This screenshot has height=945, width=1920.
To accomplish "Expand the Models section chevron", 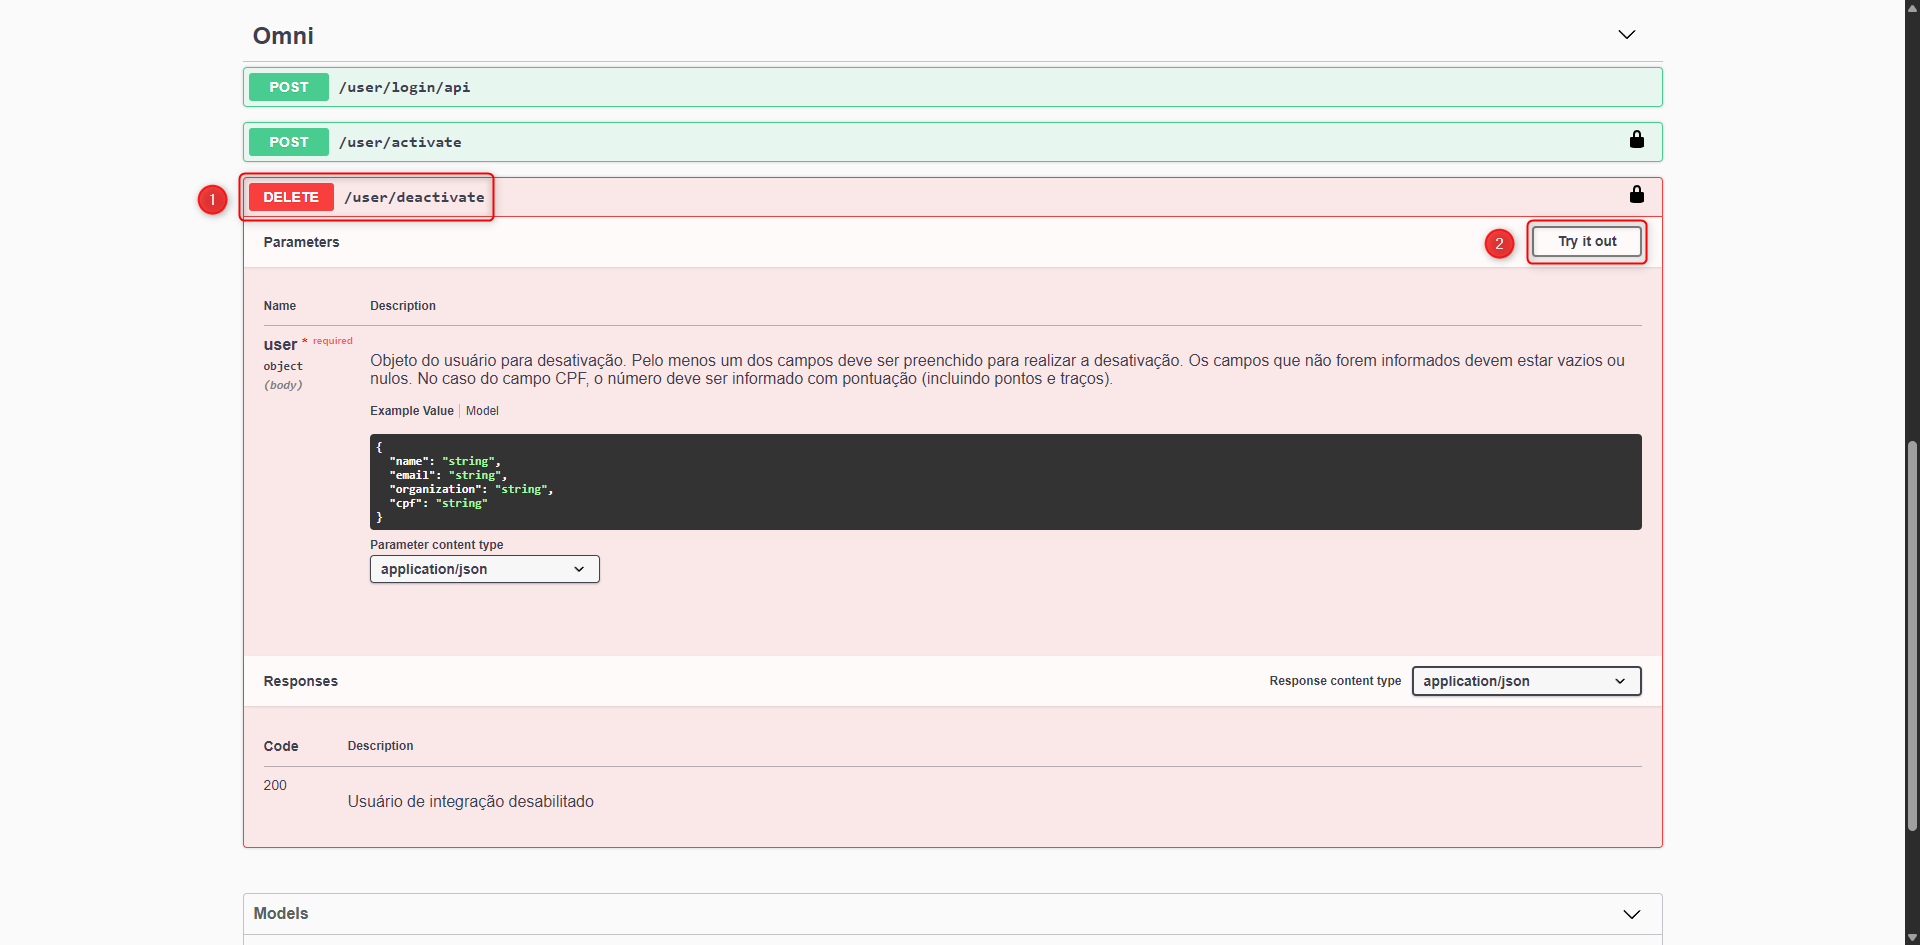I will click(1632, 913).
